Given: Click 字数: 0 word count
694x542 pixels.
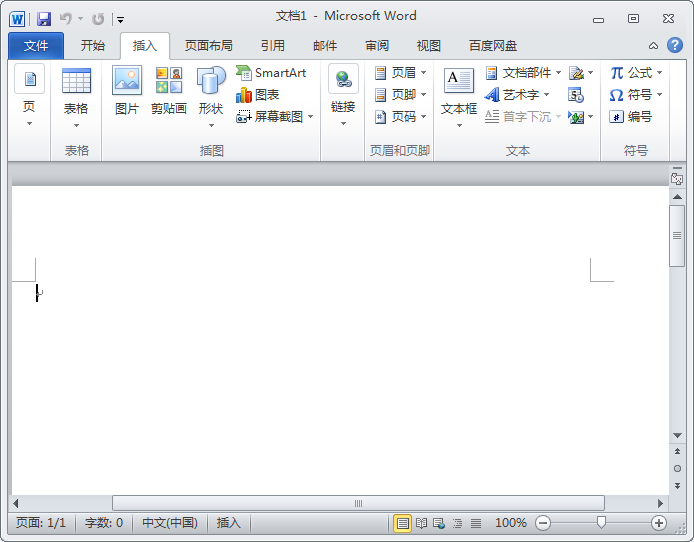Looking at the screenshot, I should pyautogui.click(x=104, y=523).
